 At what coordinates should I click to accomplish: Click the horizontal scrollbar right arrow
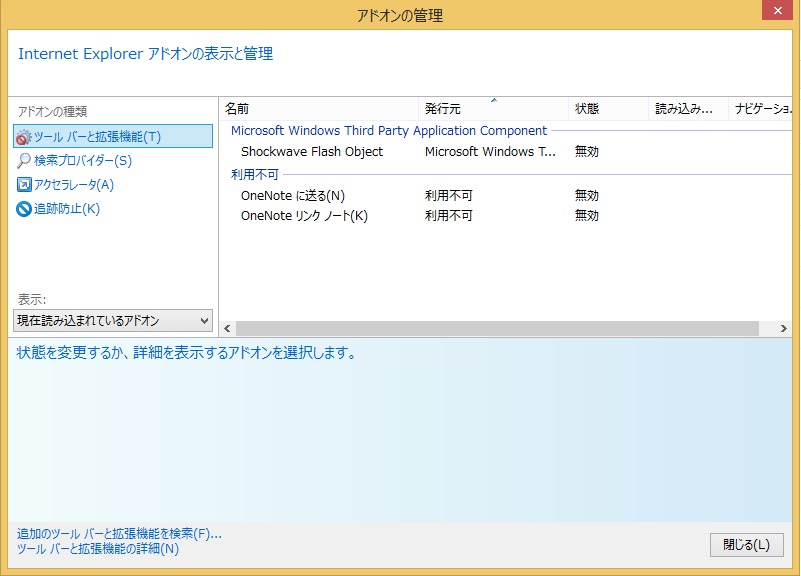(x=784, y=328)
